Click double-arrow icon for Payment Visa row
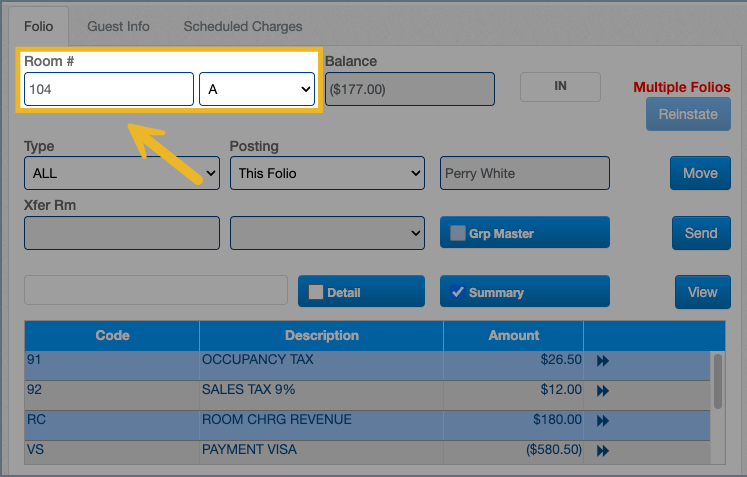747x477 pixels. [x=602, y=451]
